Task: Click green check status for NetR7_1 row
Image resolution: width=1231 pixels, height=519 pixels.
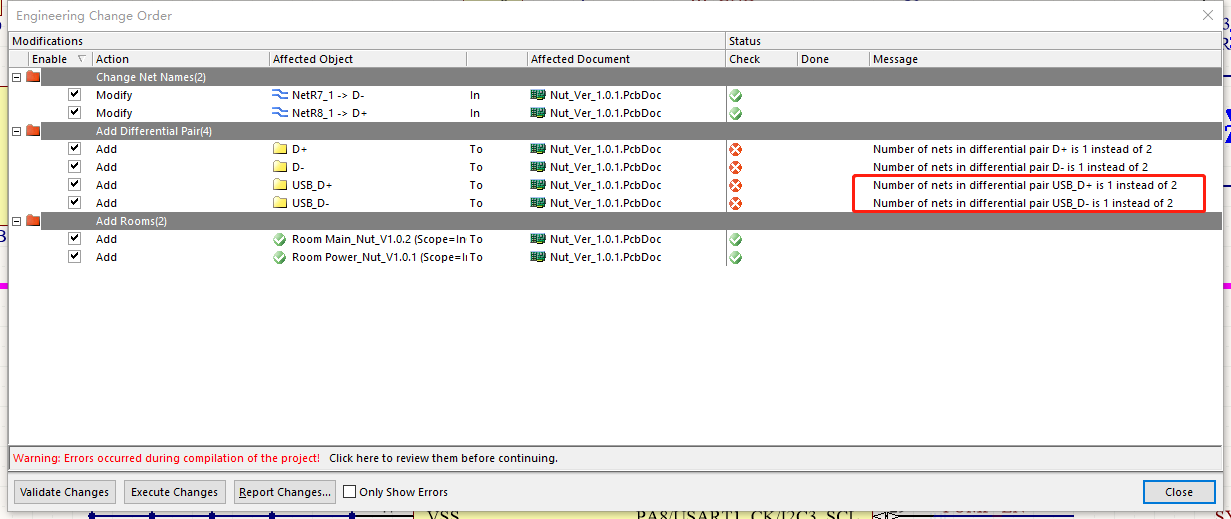Action: tap(735, 95)
